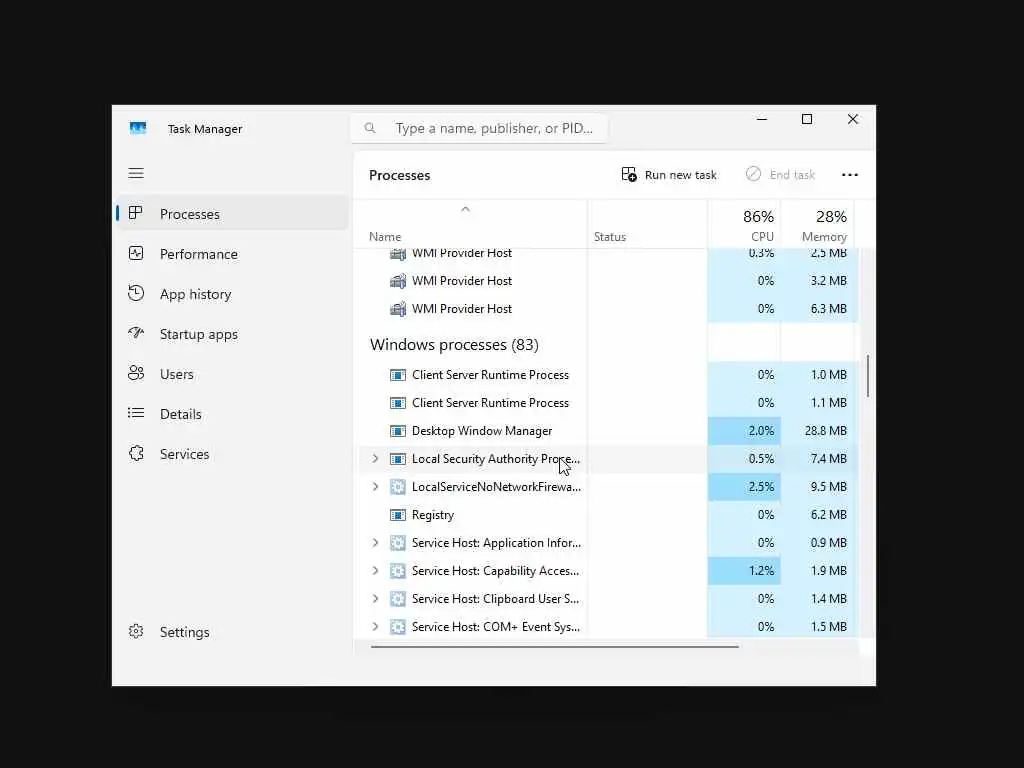Click the Service Host: Capability Access icon

(398, 571)
